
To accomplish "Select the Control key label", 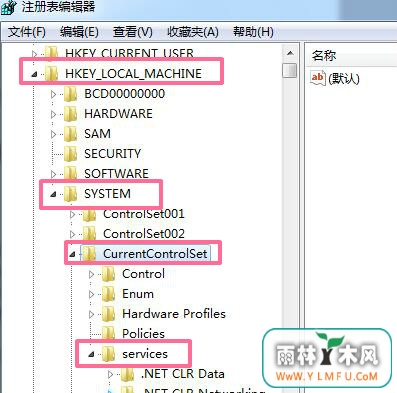I will click(143, 274).
